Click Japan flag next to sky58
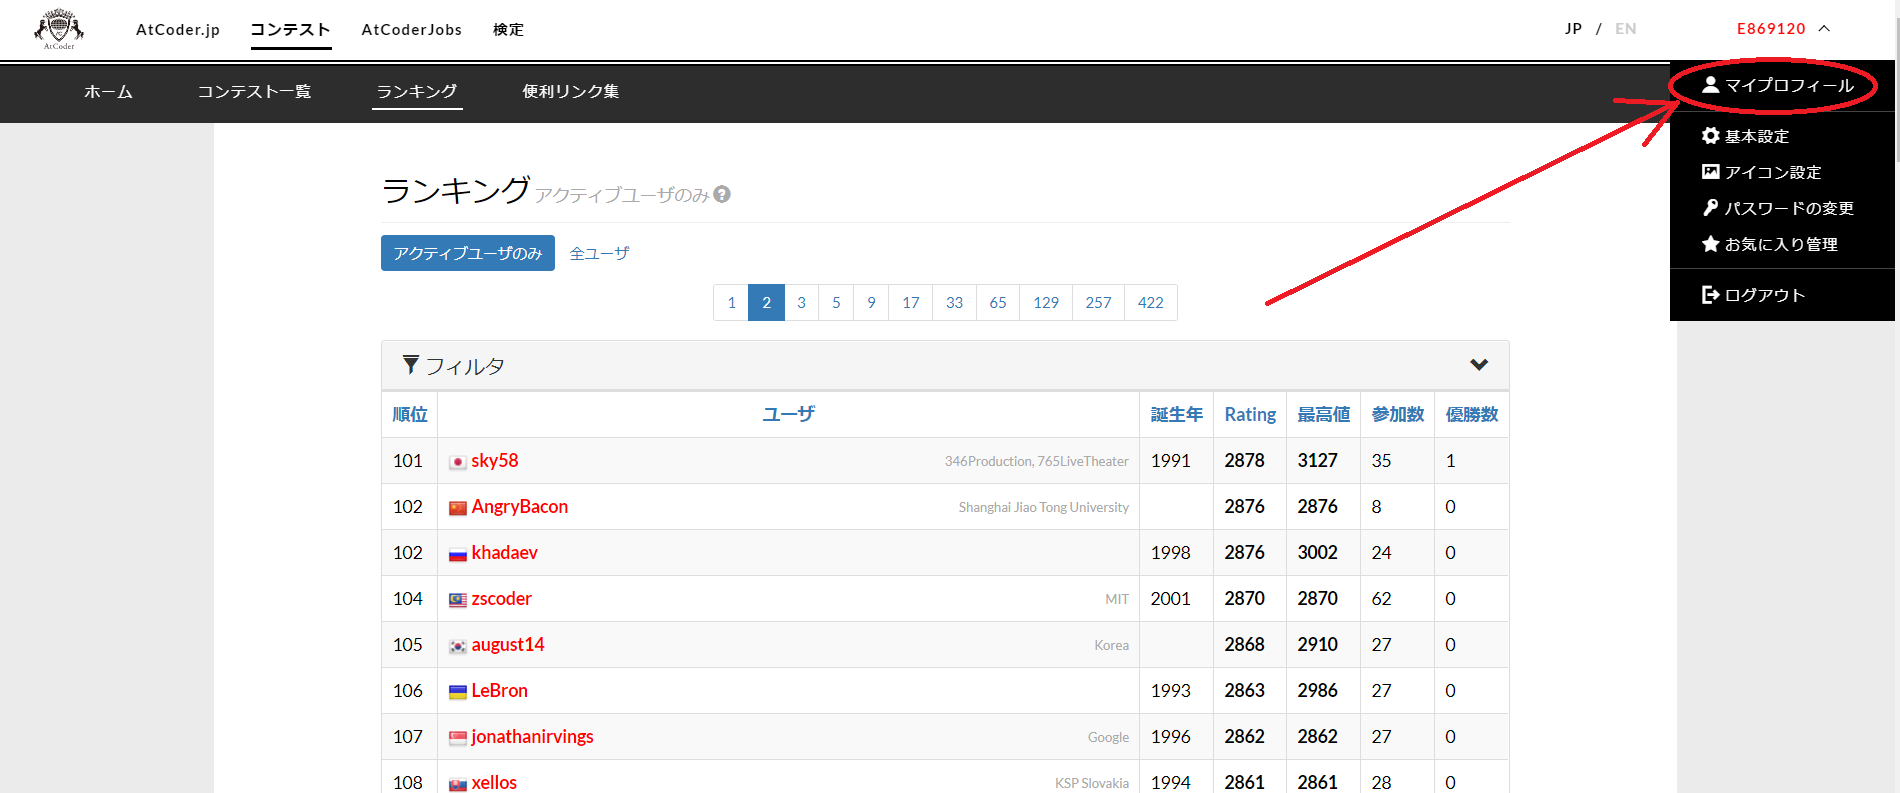The width and height of the screenshot is (1900, 793). point(458,462)
